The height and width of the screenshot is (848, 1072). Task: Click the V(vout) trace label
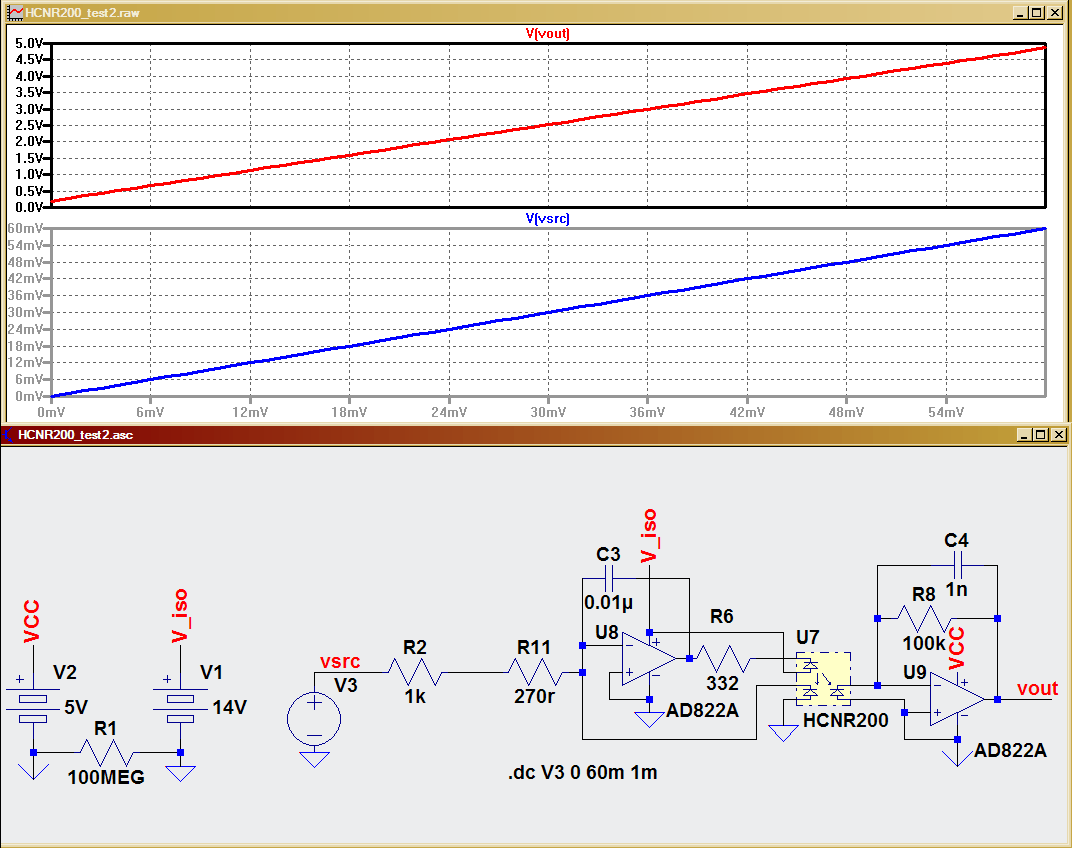click(547, 34)
